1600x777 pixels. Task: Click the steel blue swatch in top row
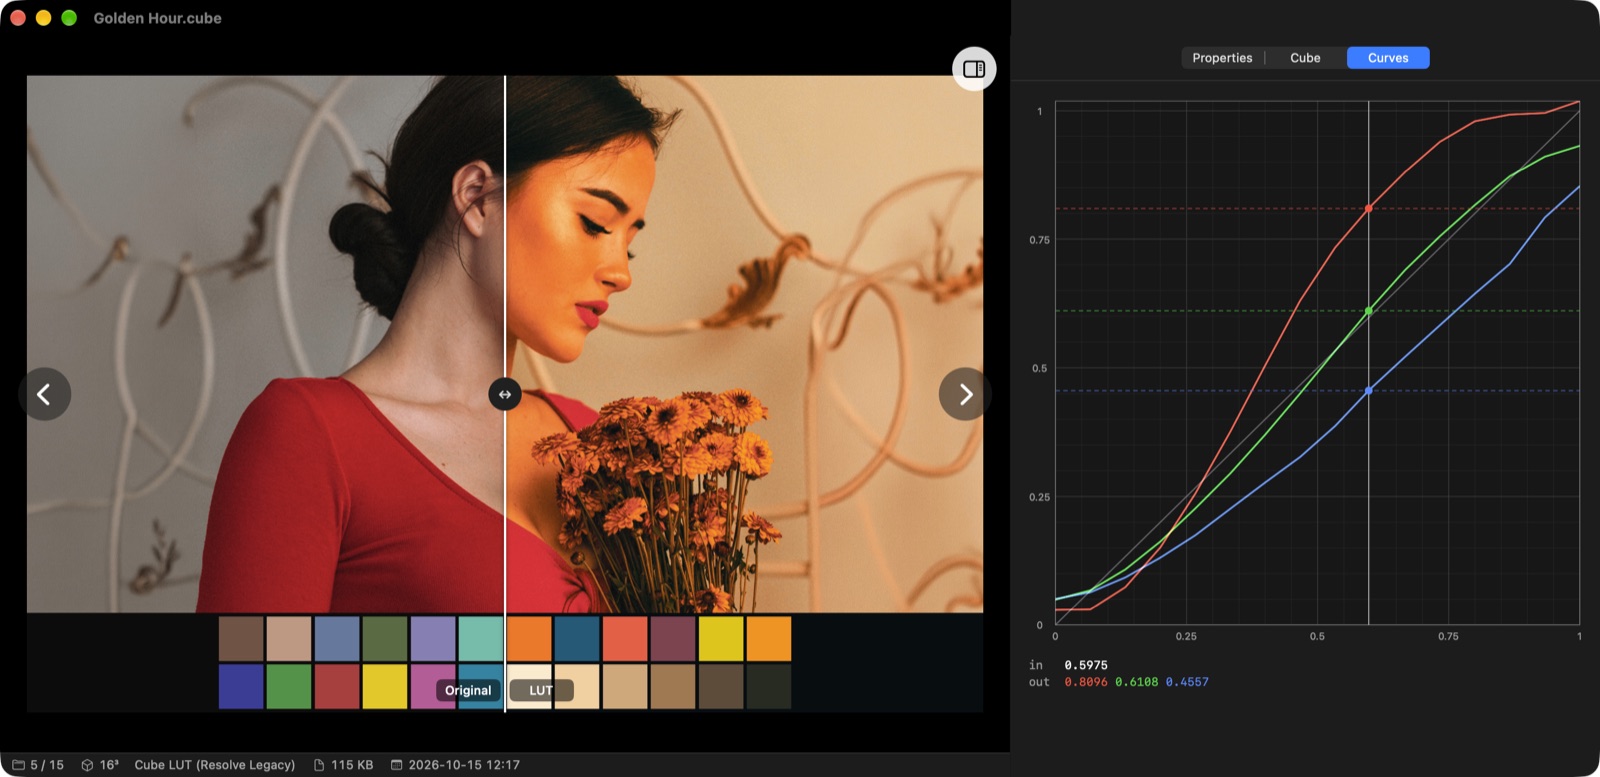pos(337,639)
